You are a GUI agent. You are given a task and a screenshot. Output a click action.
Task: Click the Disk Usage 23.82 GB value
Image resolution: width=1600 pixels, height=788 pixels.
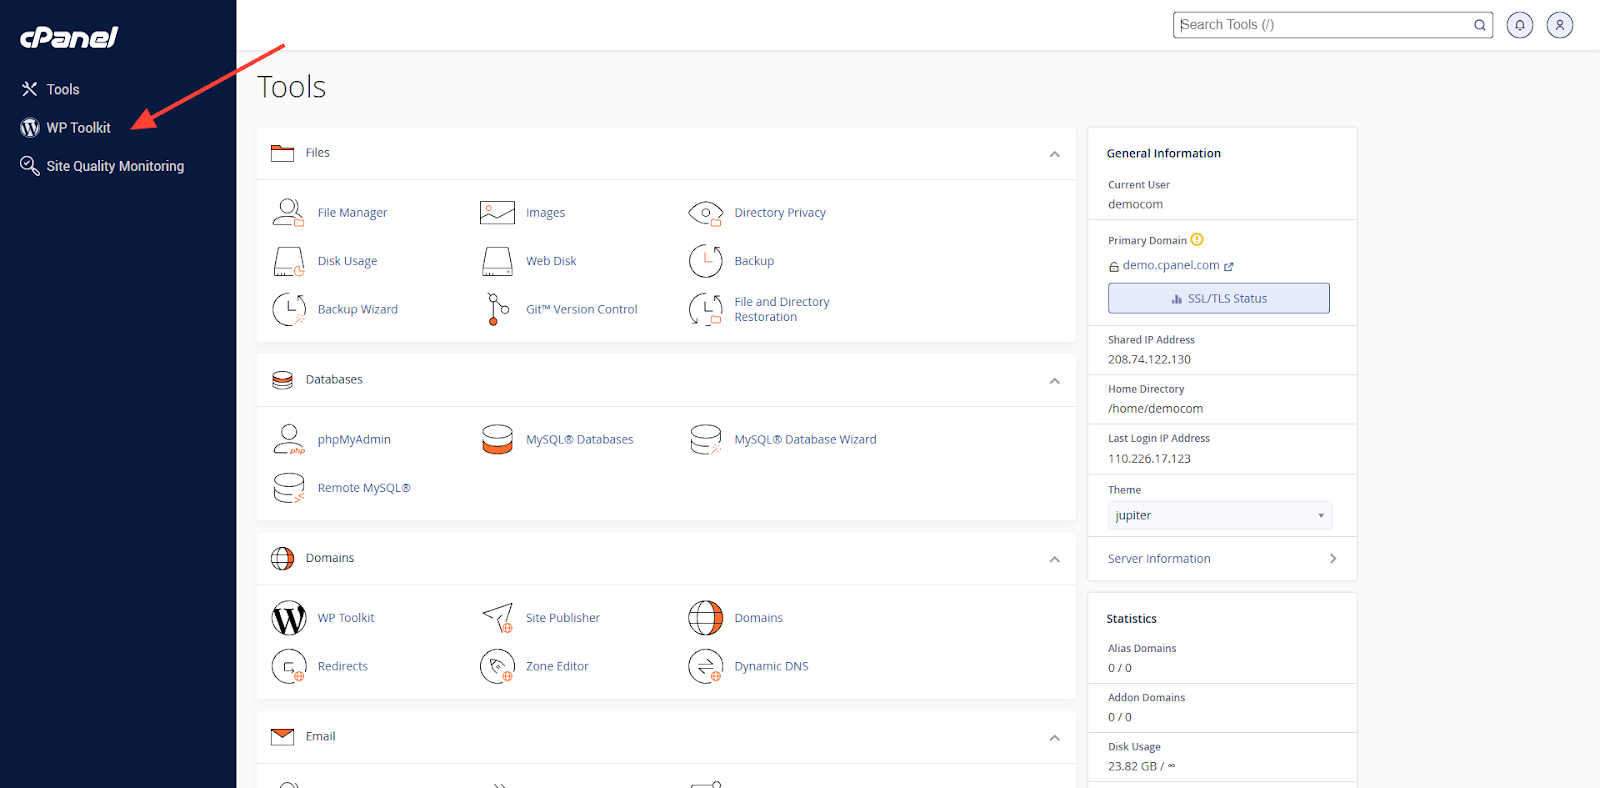tap(1141, 766)
